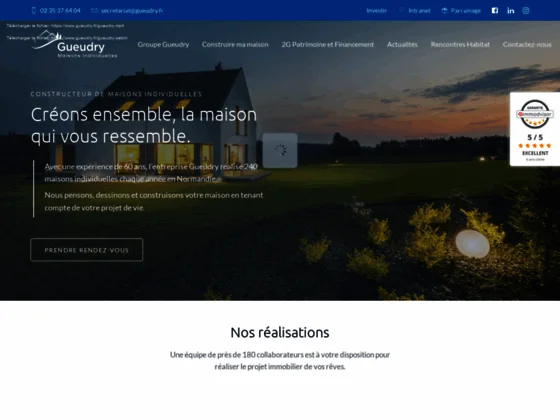Click the Excellent rating label
The width and height of the screenshot is (560, 420).
point(535,153)
